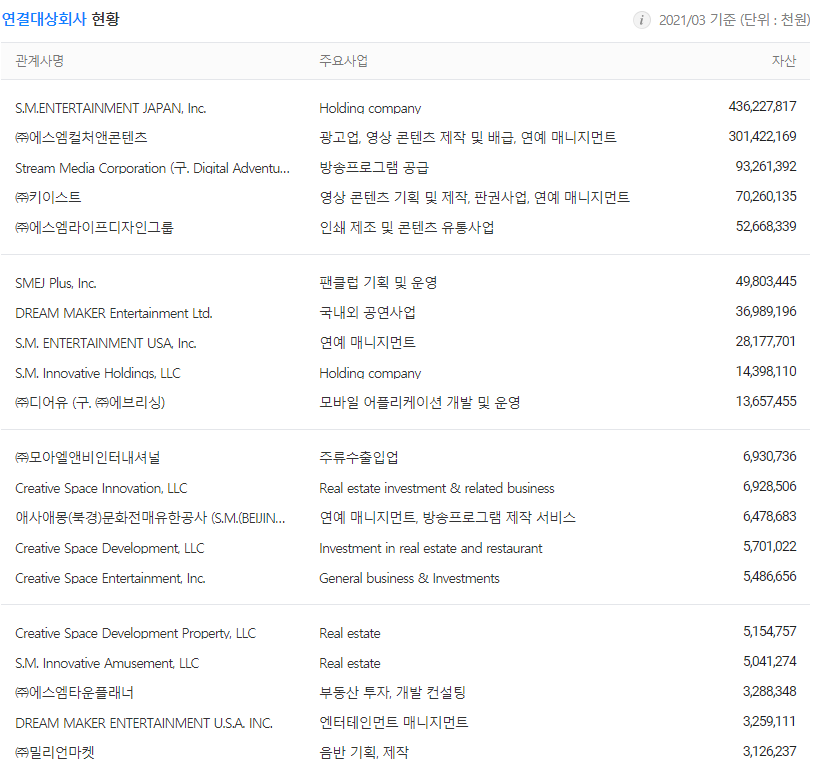Click Real estate investment & related business
824x767 pixels.
(437, 488)
